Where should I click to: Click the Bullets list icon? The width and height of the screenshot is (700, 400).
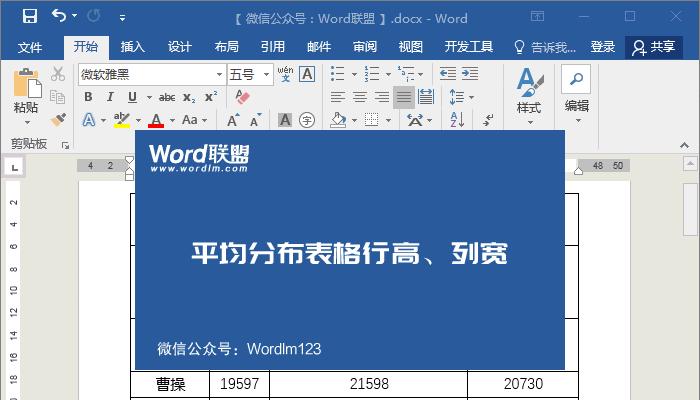(x=338, y=74)
